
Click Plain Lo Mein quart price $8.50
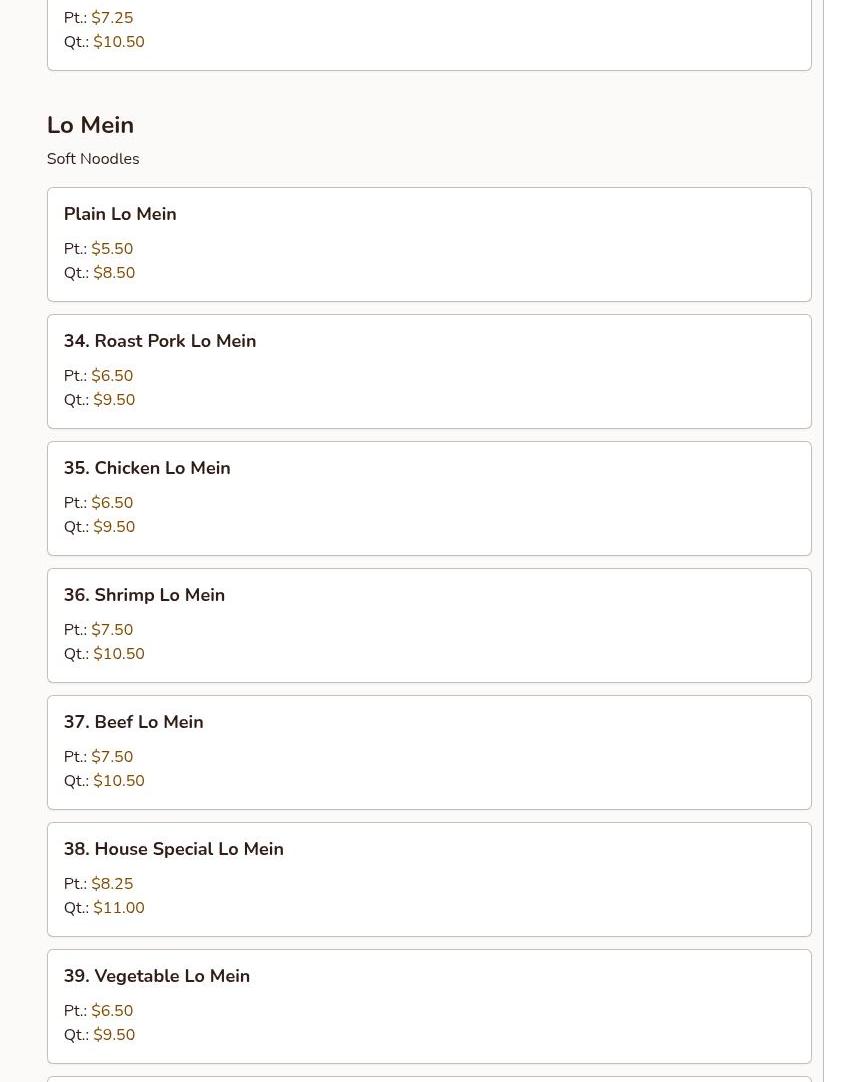(114, 273)
